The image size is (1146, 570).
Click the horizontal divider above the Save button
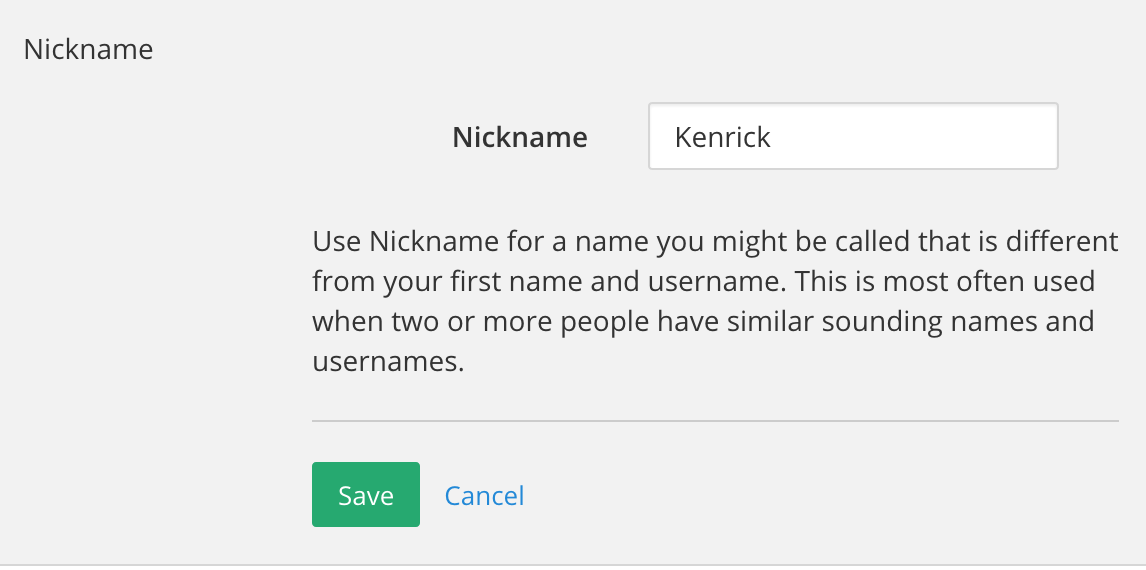tap(714, 421)
